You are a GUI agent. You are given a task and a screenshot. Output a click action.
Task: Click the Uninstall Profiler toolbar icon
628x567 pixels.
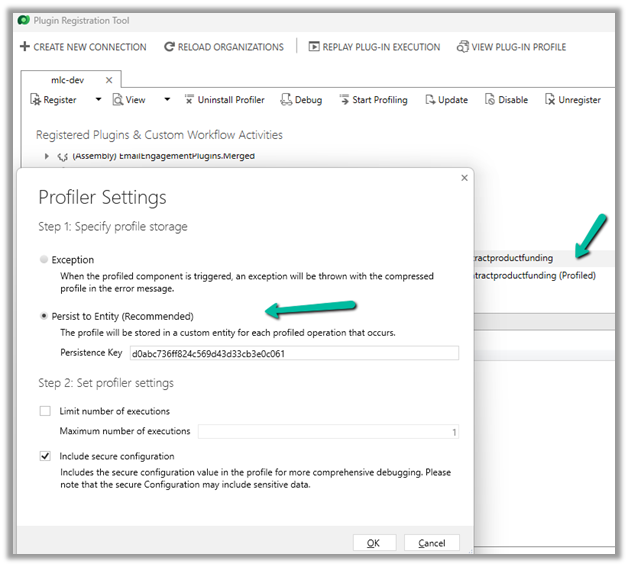click(x=189, y=100)
